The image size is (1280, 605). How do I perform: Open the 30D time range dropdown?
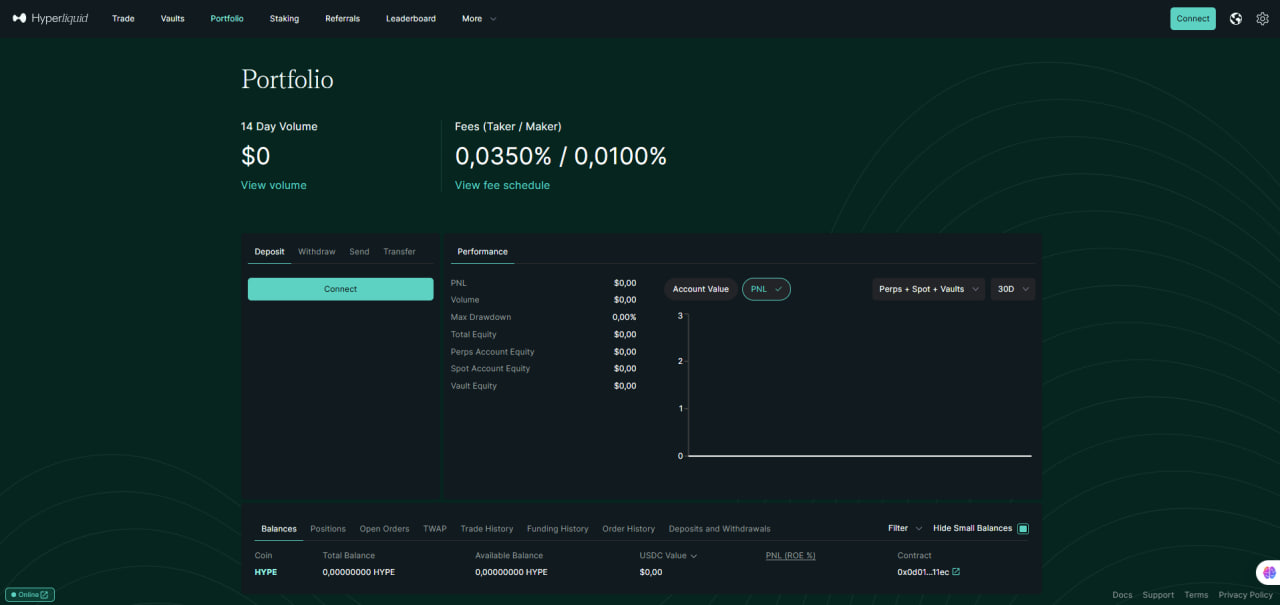[1012, 289]
